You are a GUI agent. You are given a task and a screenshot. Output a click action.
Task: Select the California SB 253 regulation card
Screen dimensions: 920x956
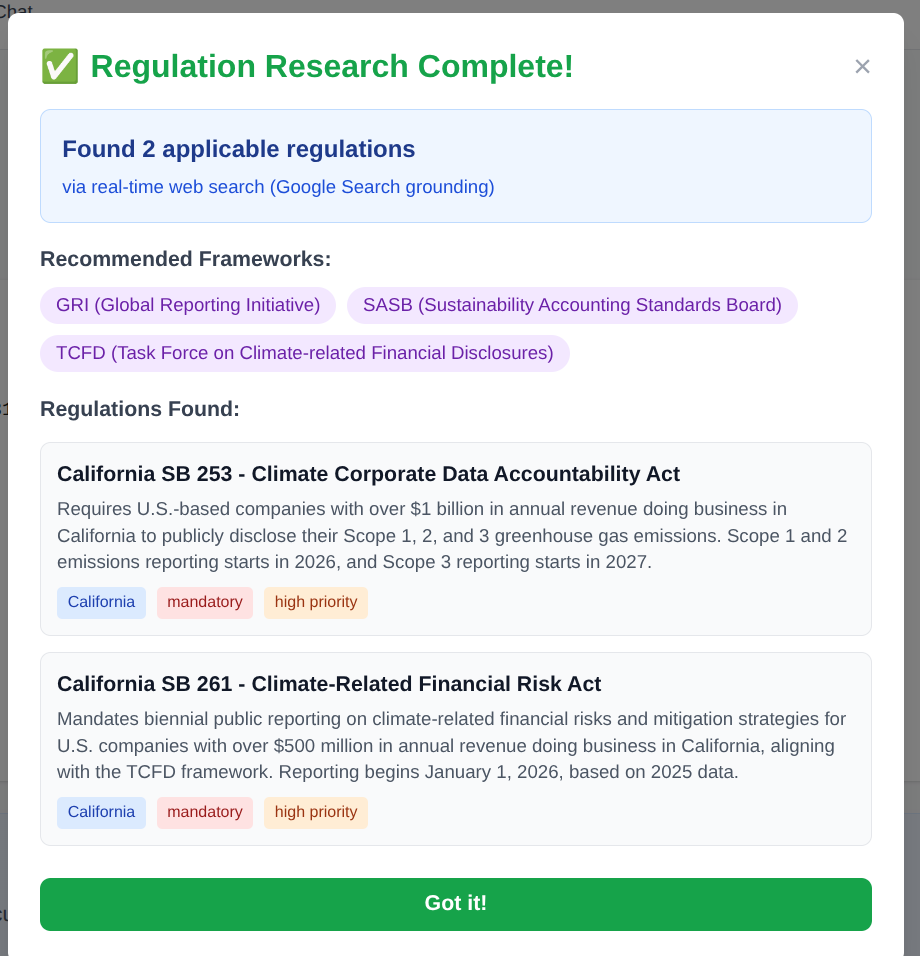point(455,538)
